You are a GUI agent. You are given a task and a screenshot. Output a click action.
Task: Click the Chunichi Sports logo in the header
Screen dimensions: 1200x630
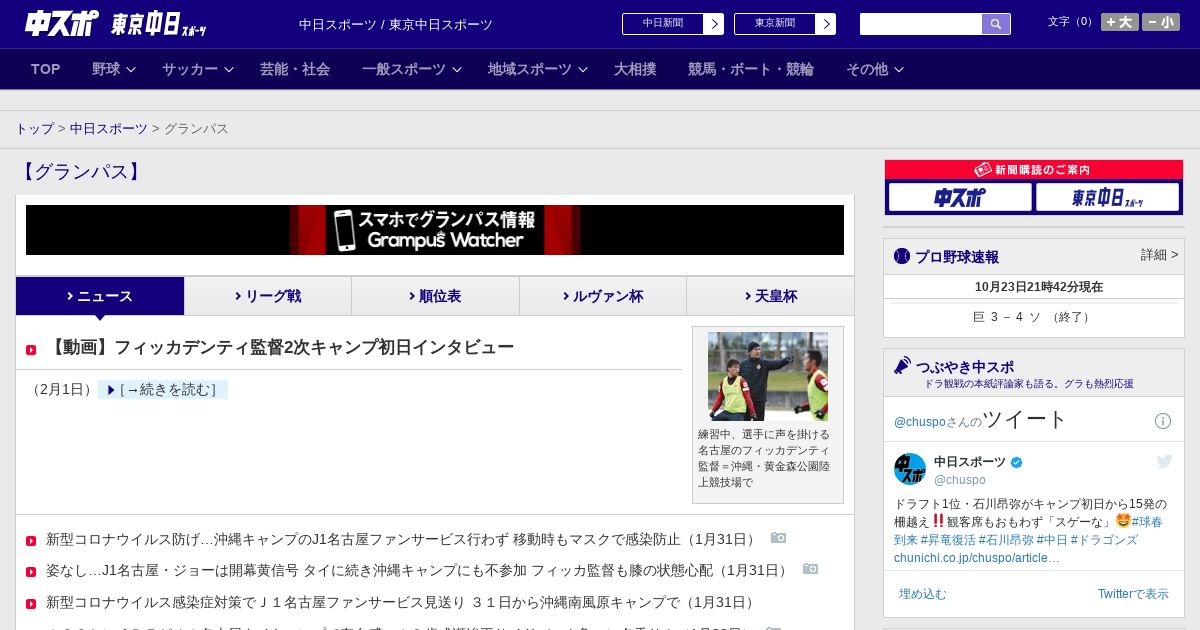click(62, 23)
